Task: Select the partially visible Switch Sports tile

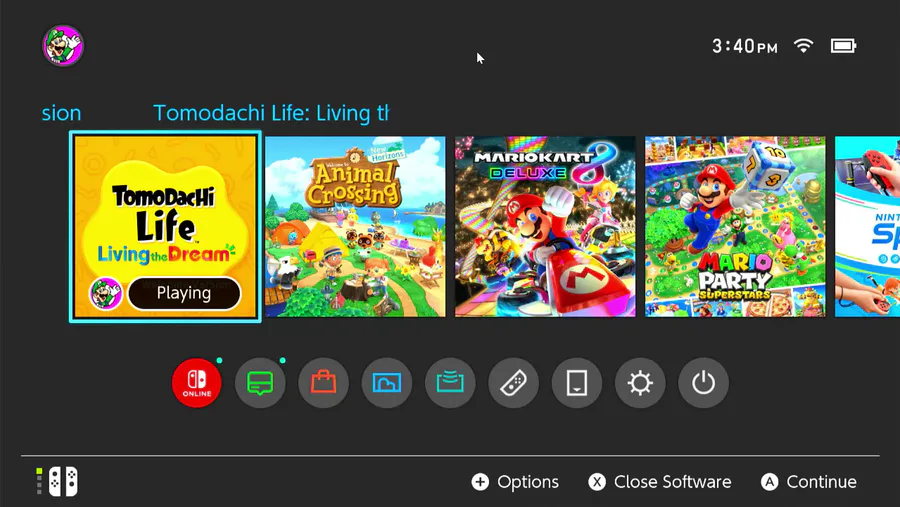Action: coord(867,226)
